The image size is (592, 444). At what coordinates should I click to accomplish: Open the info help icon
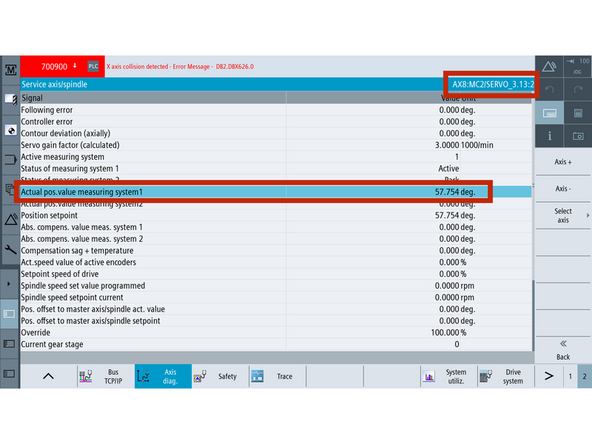[549, 136]
